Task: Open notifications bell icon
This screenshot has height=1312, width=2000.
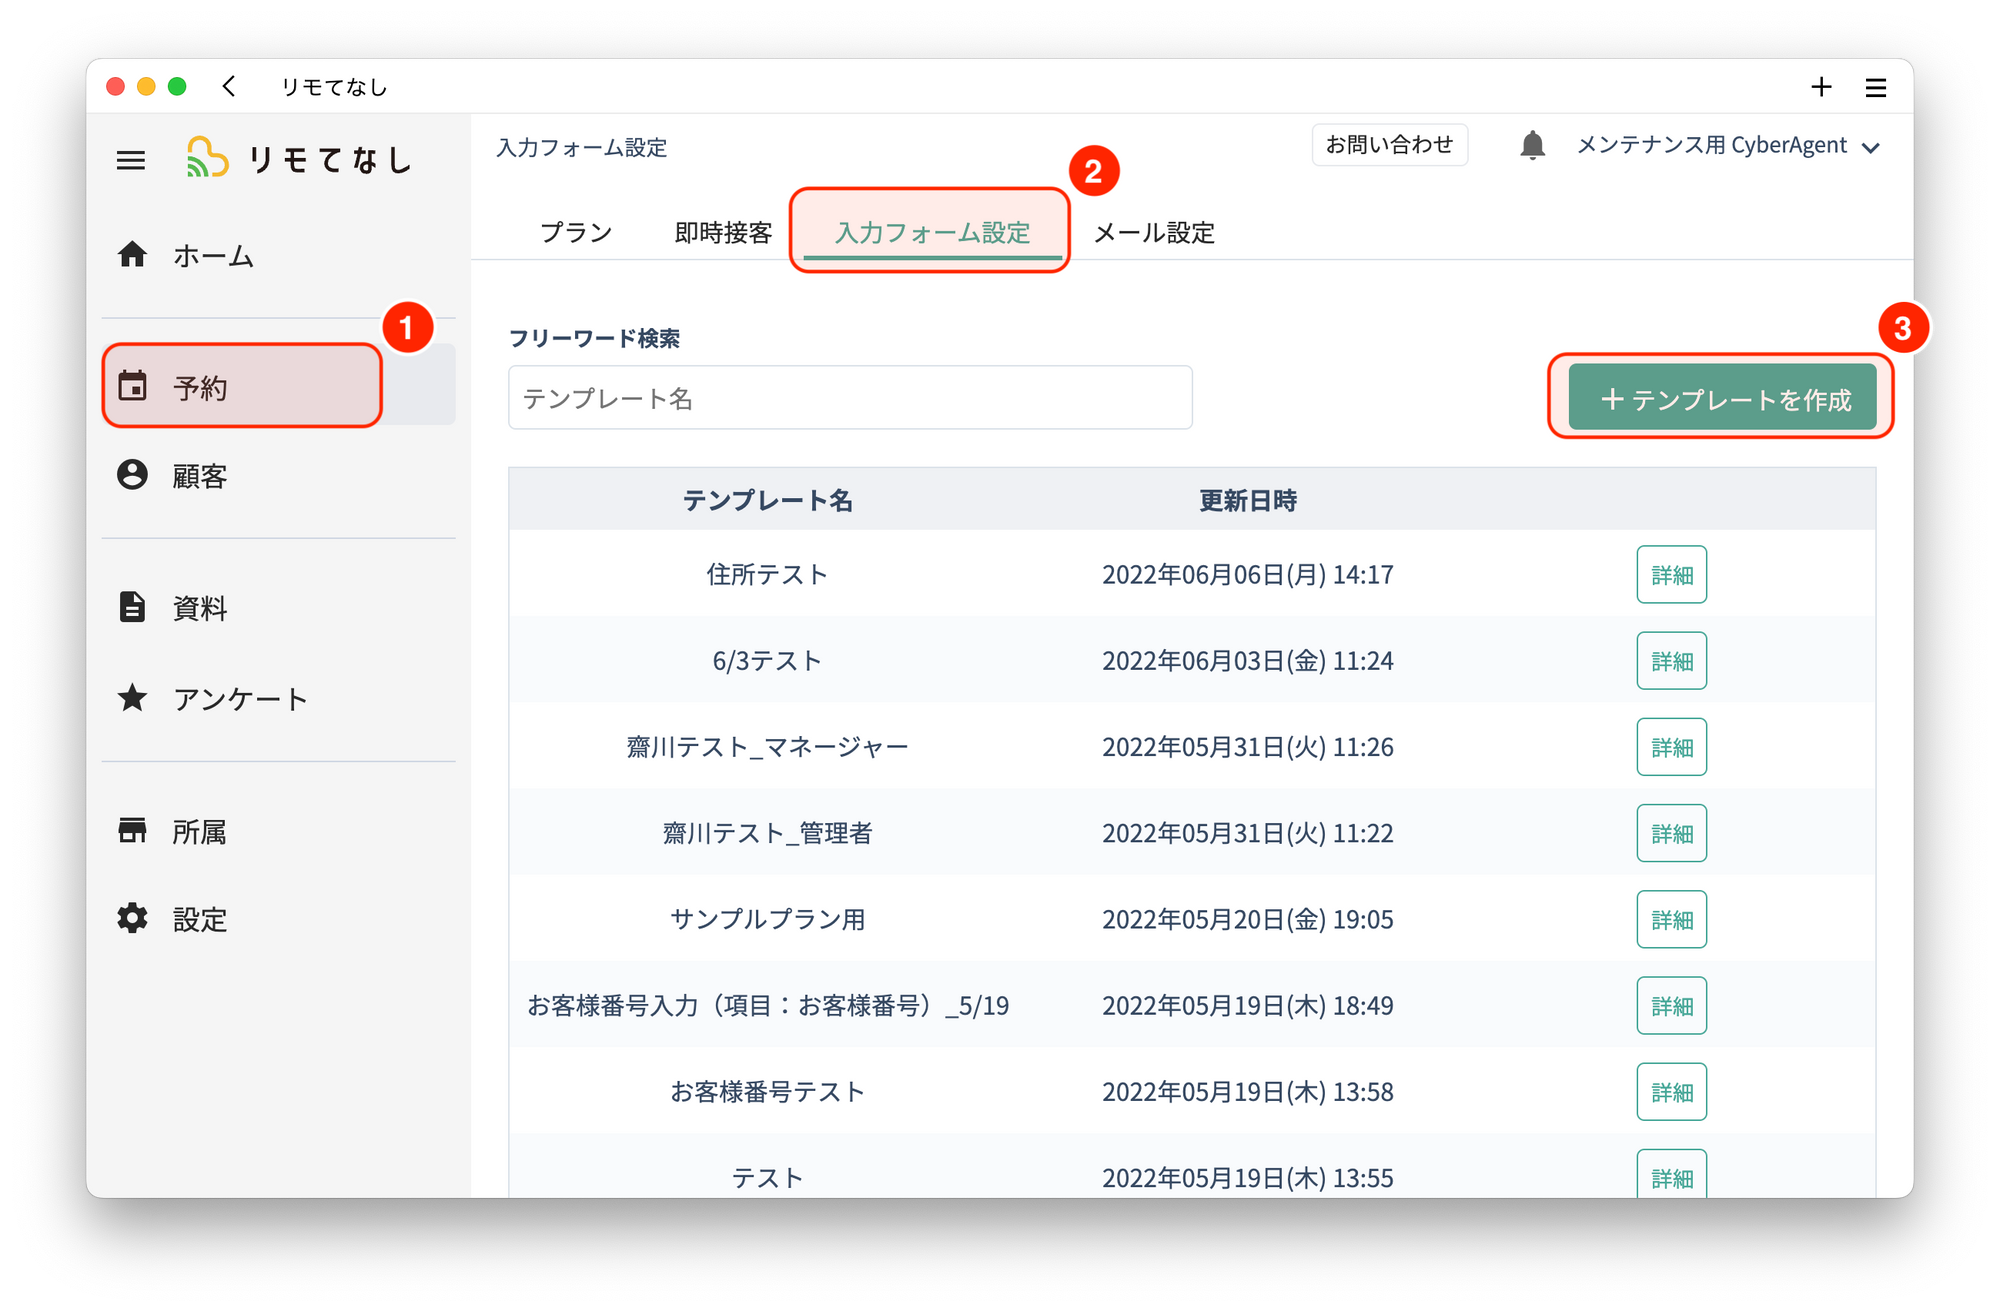Action: (1532, 145)
